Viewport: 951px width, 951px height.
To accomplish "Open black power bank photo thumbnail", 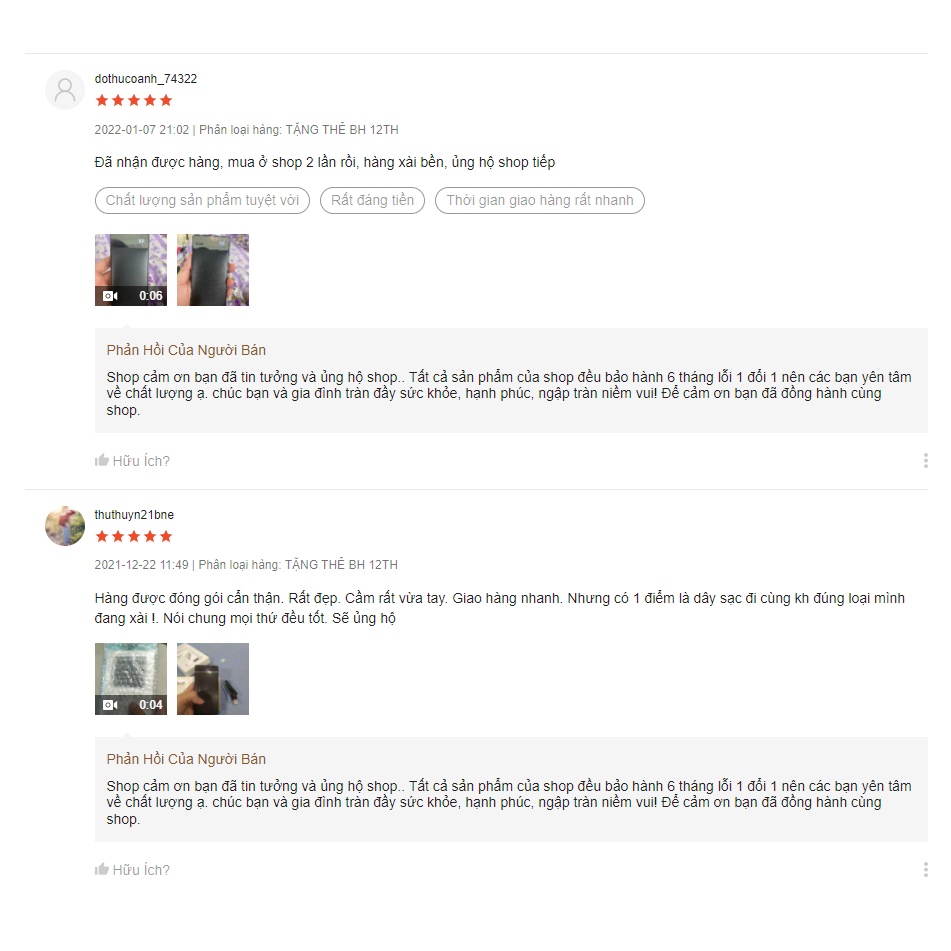I will [213, 270].
